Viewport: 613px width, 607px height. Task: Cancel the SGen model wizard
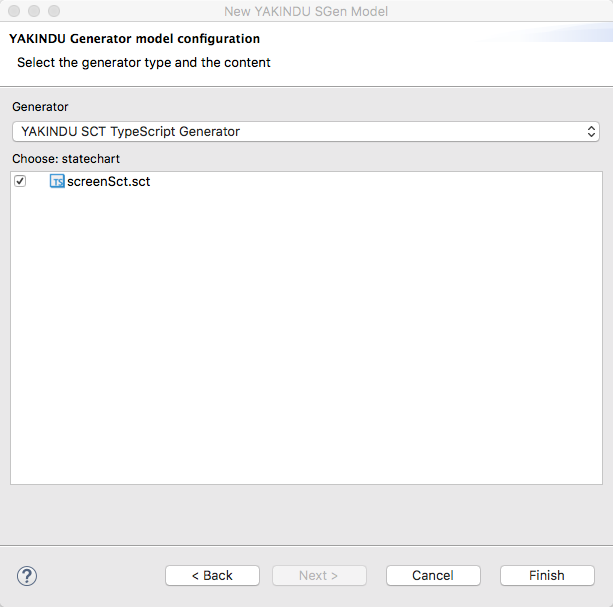point(433,575)
